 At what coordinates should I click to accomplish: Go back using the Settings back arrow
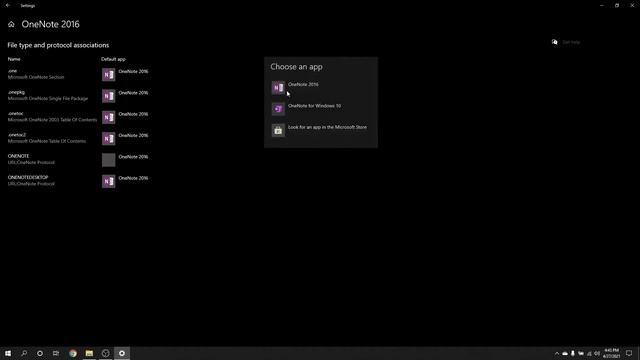point(8,5)
